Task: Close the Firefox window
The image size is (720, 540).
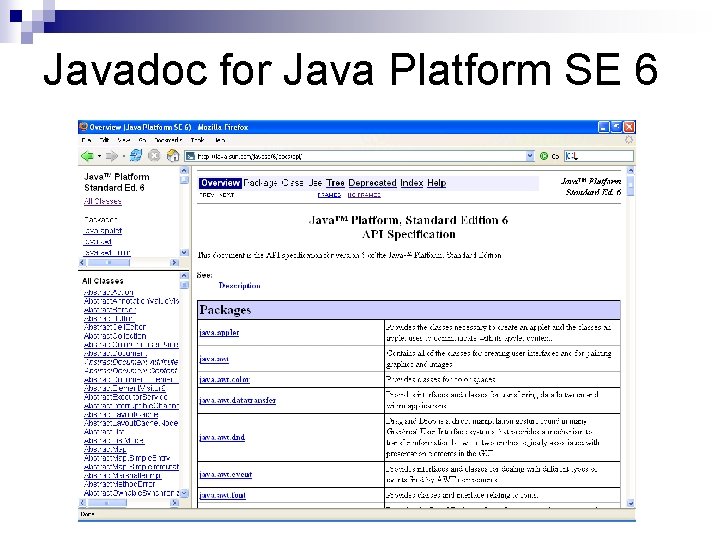Action: tap(629, 127)
